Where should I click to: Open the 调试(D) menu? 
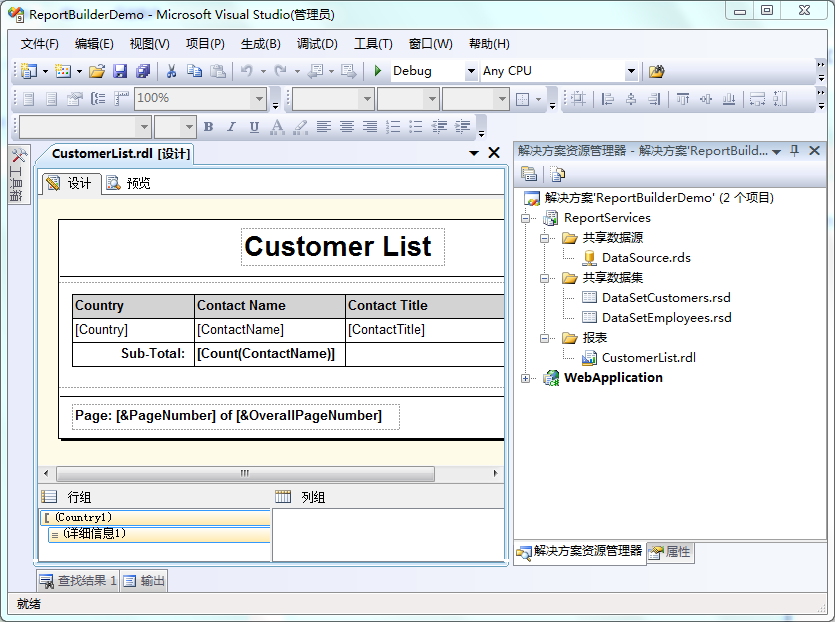pos(317,44)
